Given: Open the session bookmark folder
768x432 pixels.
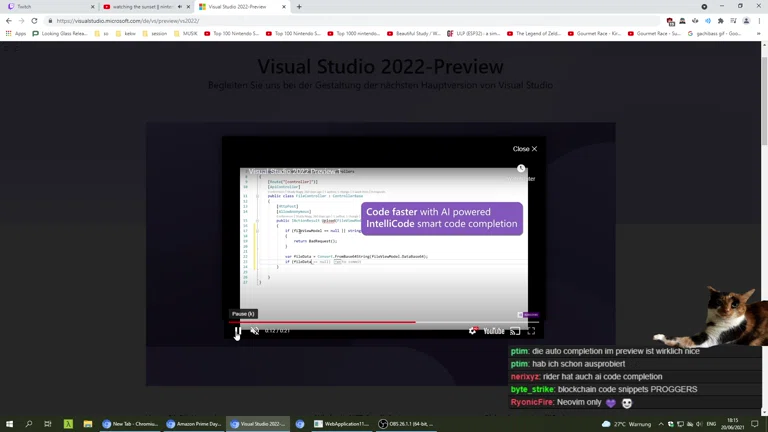Looking at the screenshot, I should [154, 34].
